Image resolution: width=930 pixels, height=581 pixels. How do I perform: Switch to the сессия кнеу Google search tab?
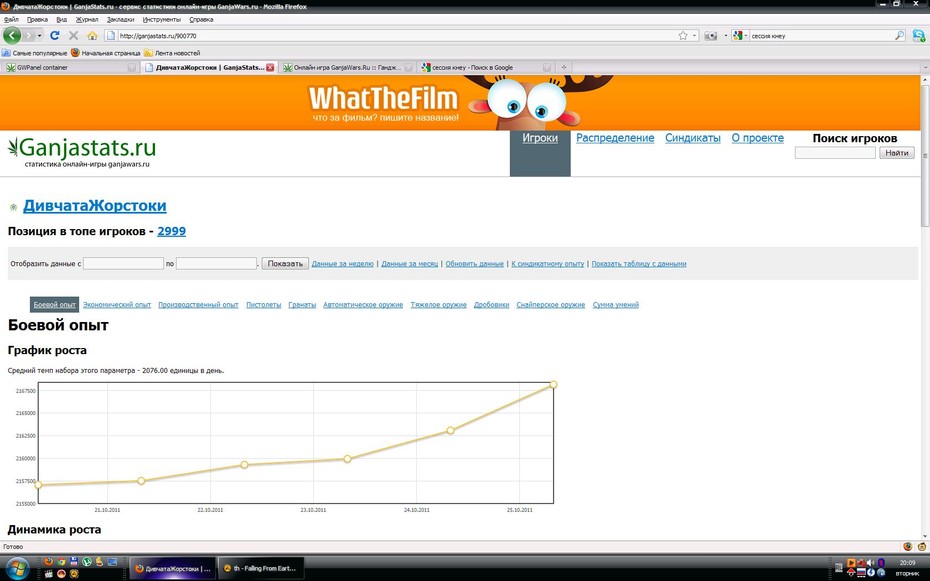[x=485, y=68]
